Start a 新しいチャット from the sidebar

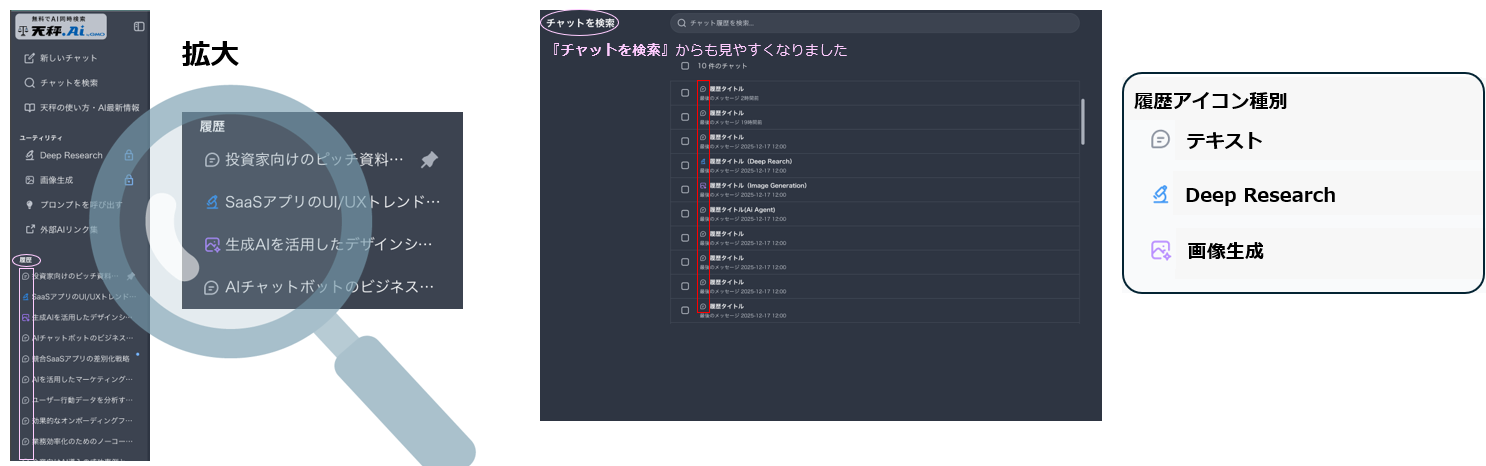pos(62,58)
